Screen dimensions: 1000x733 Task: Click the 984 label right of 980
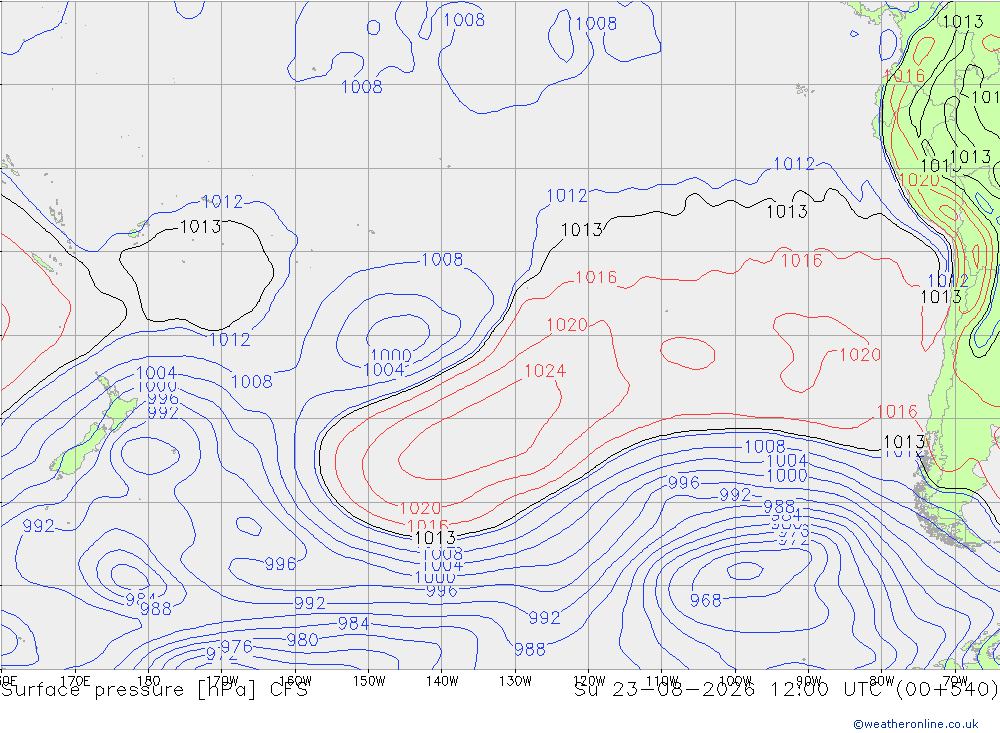(353, 623)
